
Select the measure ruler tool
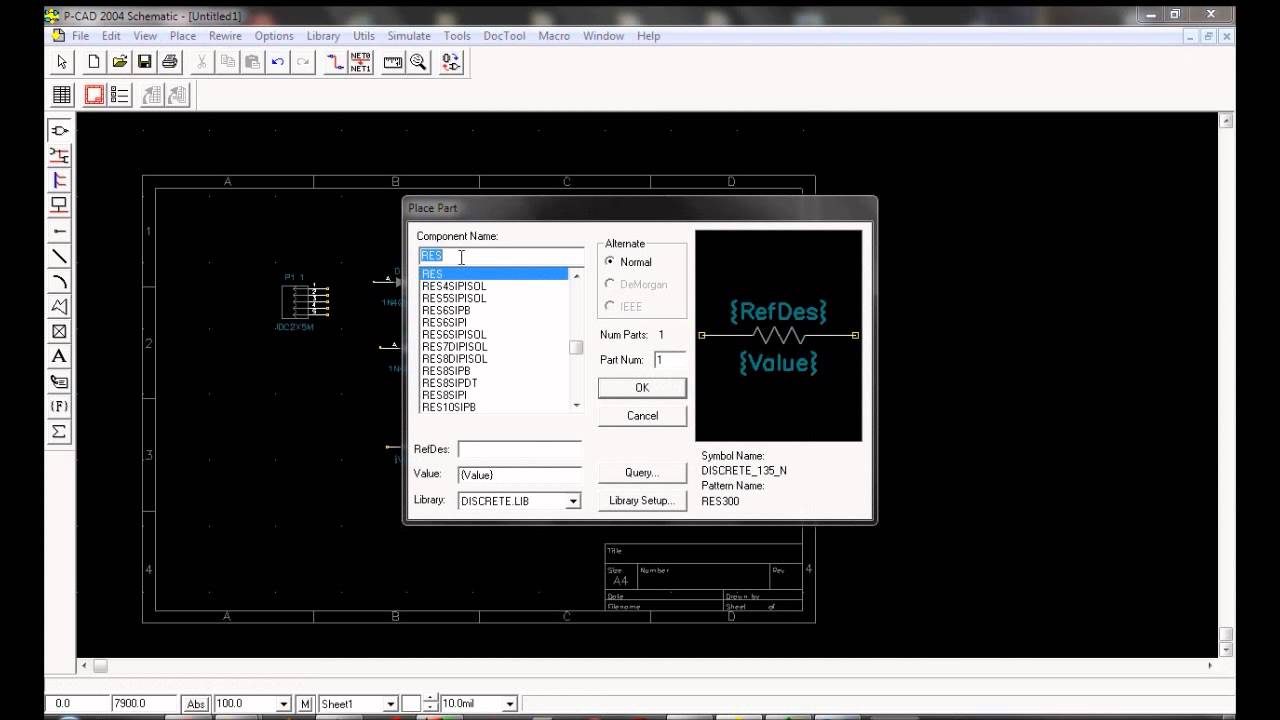pyautogui.click(x=393, y=62)
